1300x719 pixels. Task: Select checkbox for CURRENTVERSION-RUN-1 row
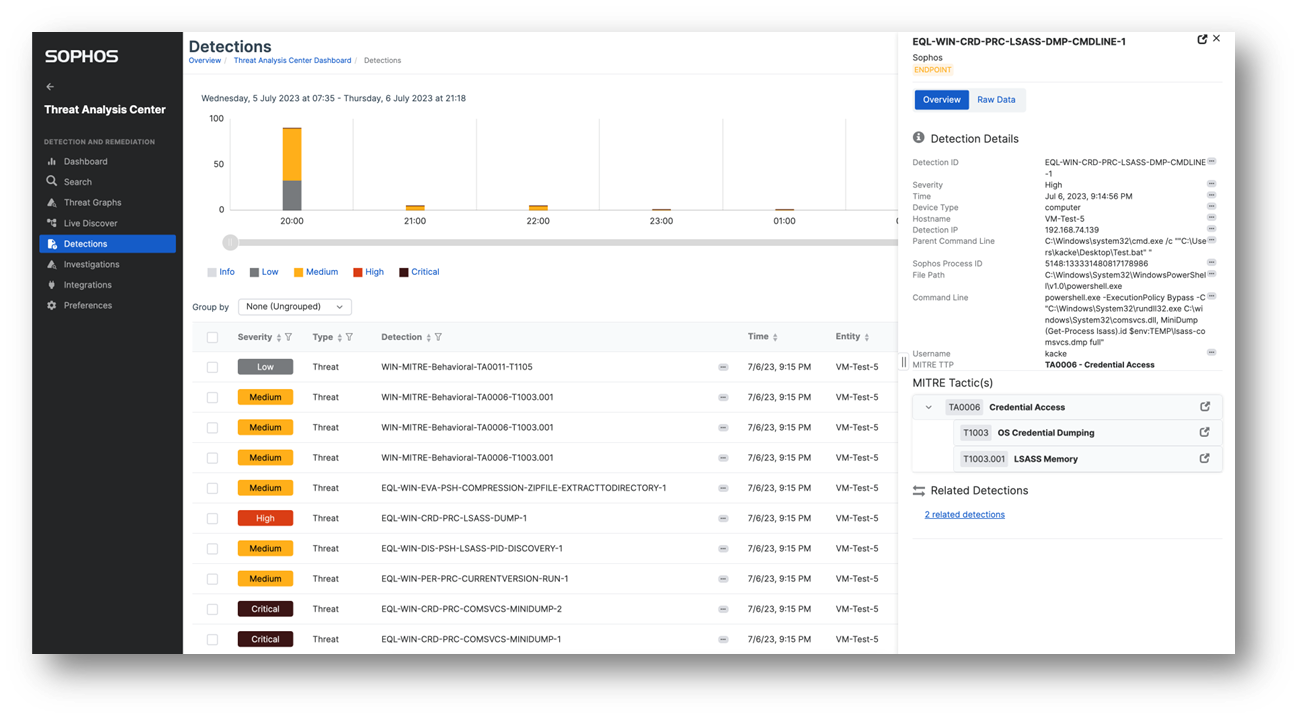[212, 579]
